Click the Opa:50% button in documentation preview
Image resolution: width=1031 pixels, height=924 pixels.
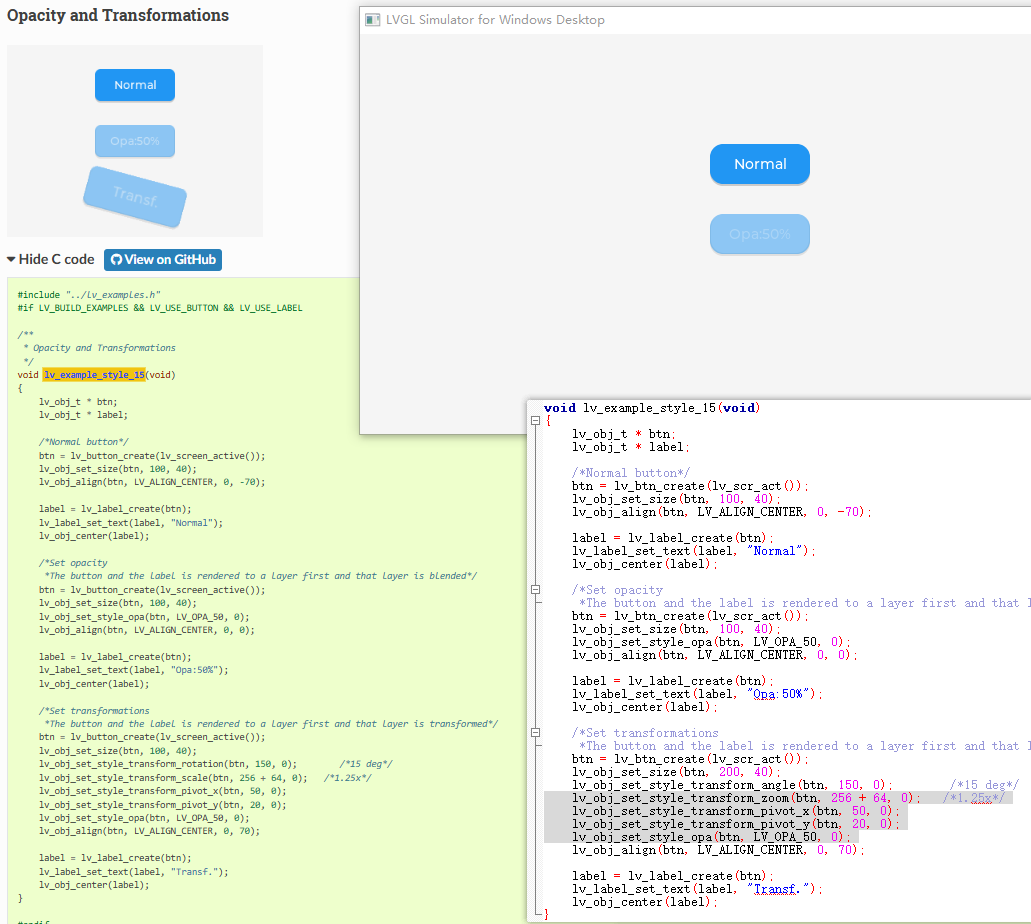(x=135, y=141)
